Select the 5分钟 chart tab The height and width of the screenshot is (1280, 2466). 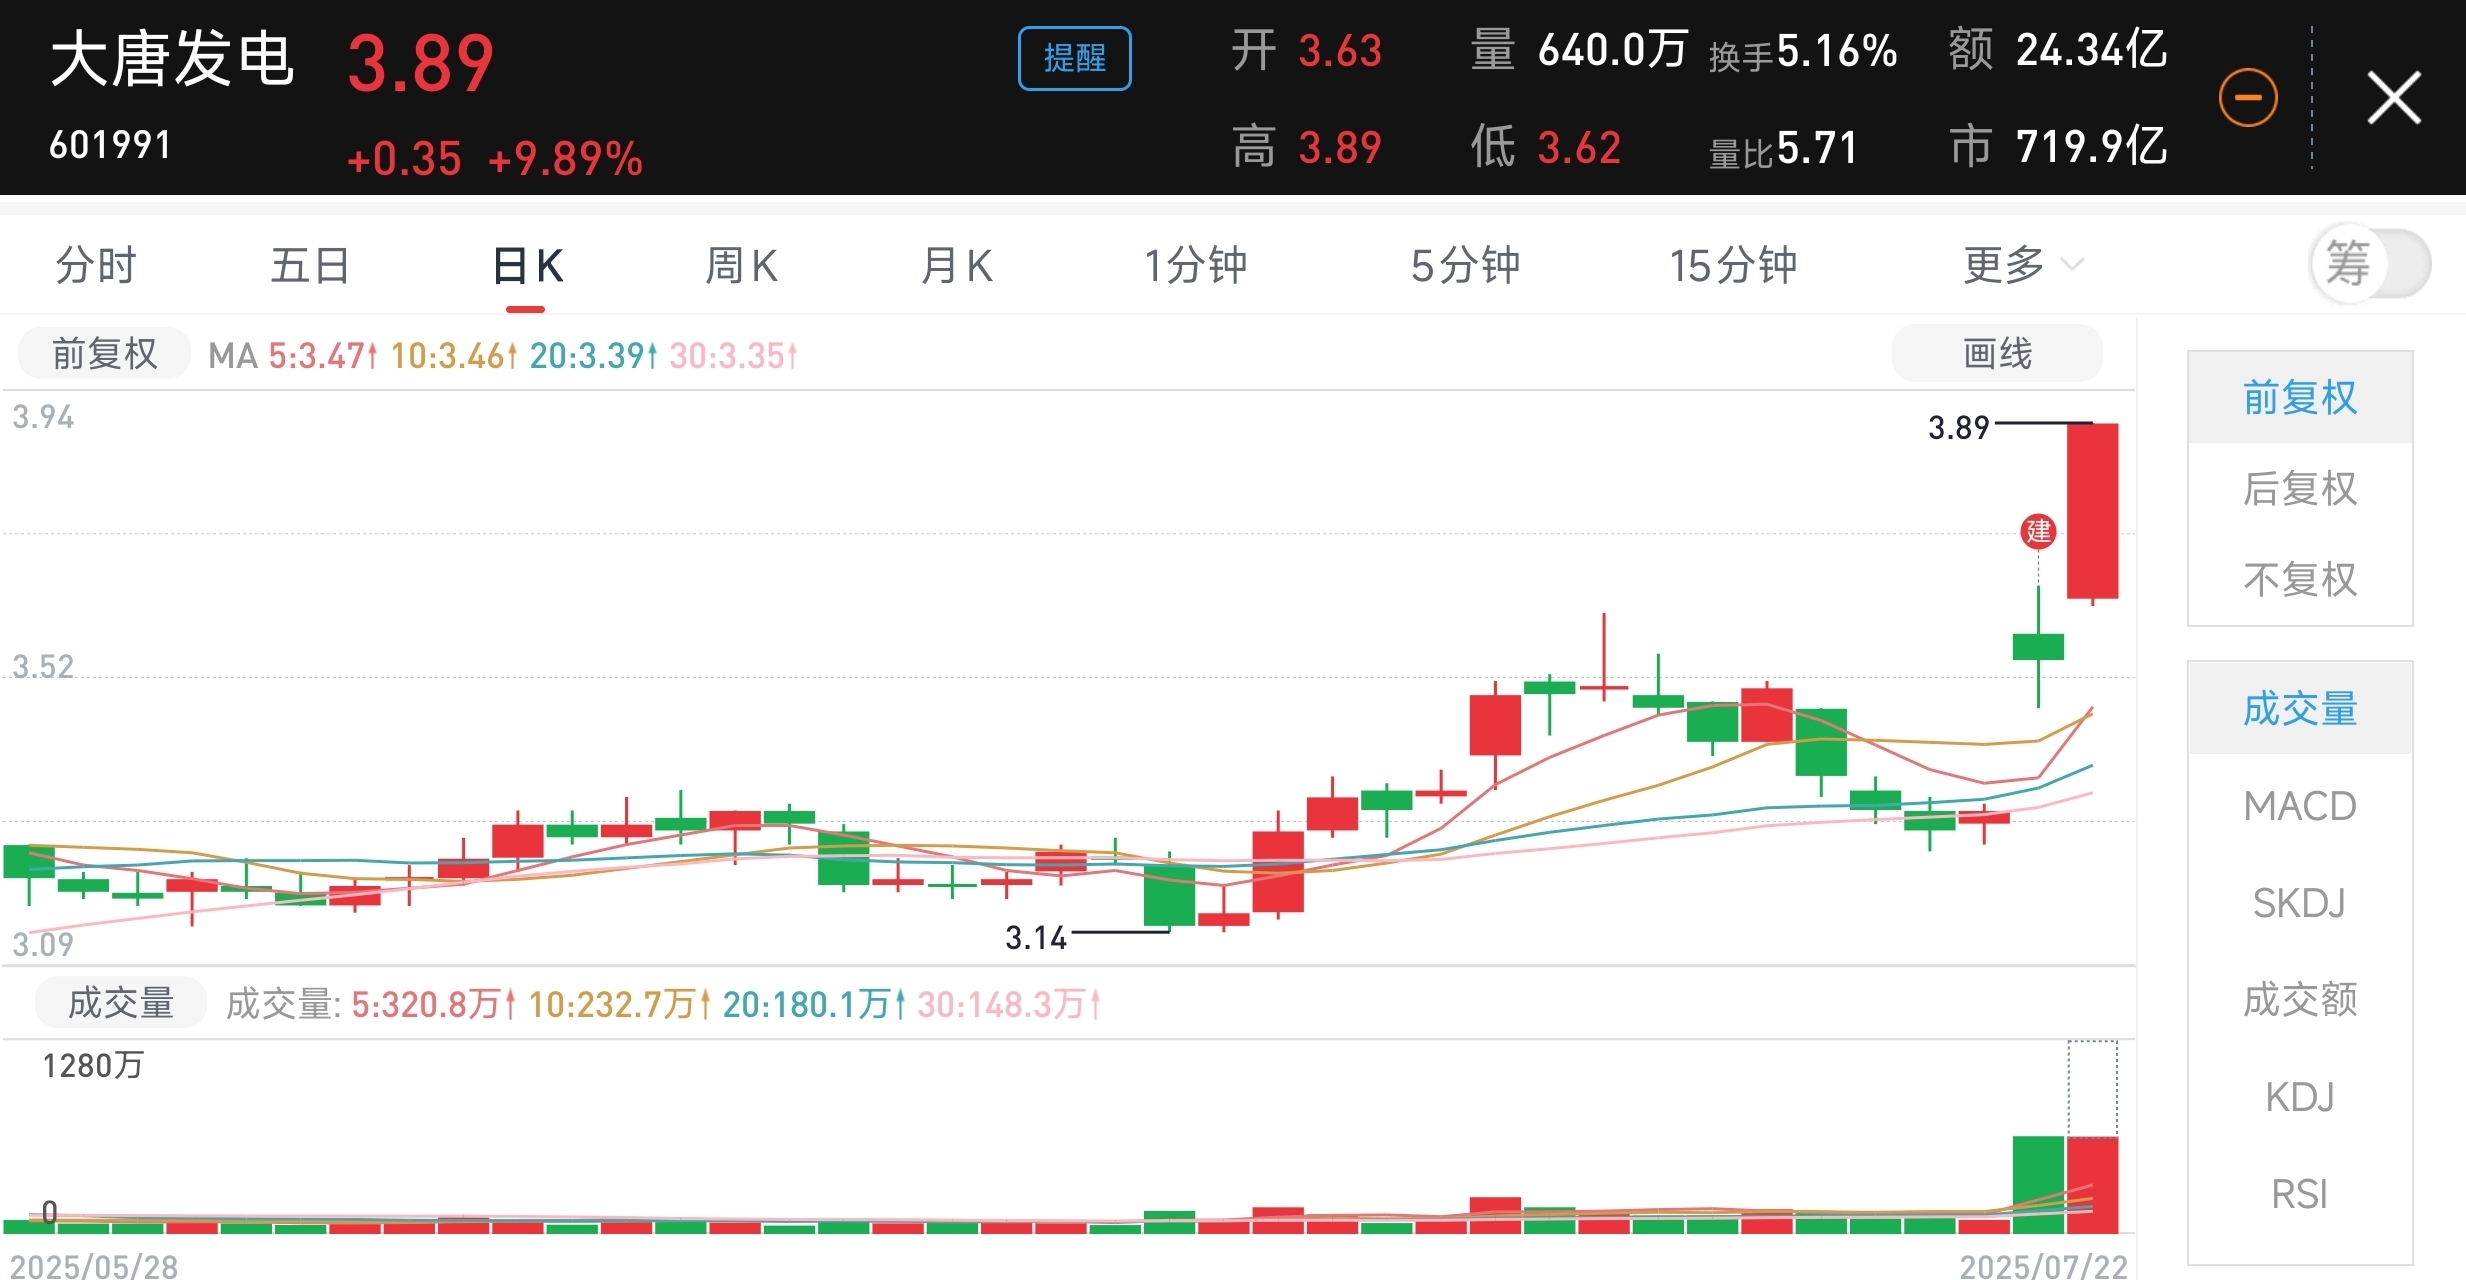click(x=1465, y=266)
